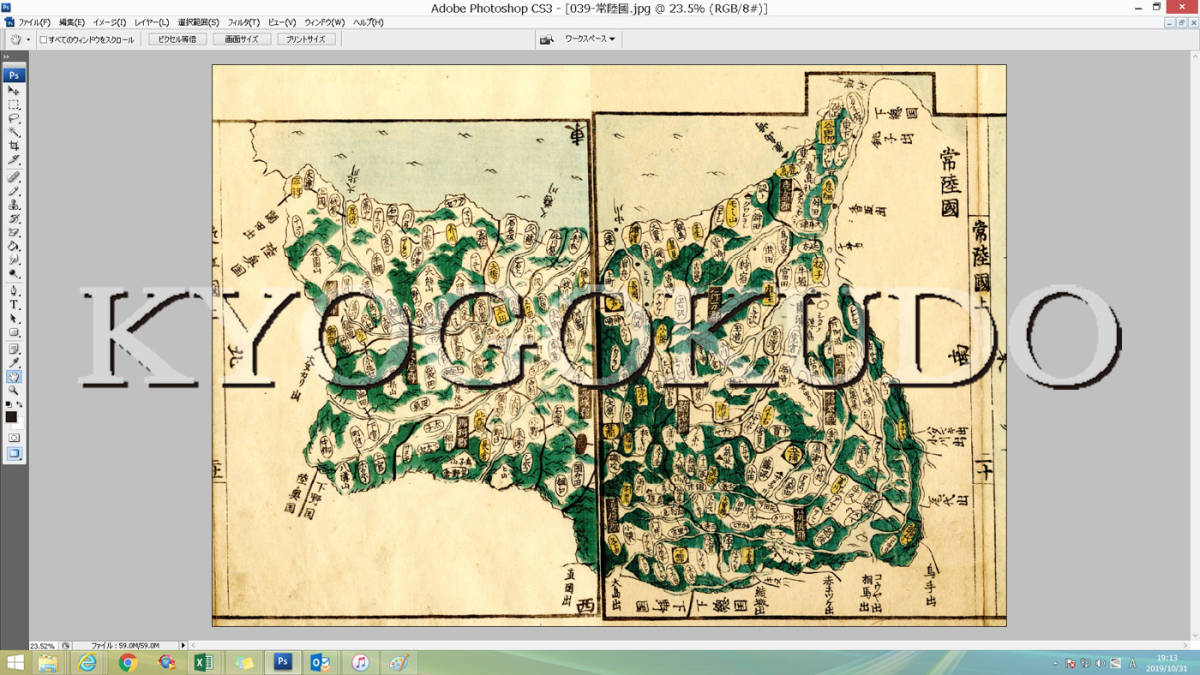
Task: Click the horizontal scrollbar below canvas
Action: pos(690,646)
